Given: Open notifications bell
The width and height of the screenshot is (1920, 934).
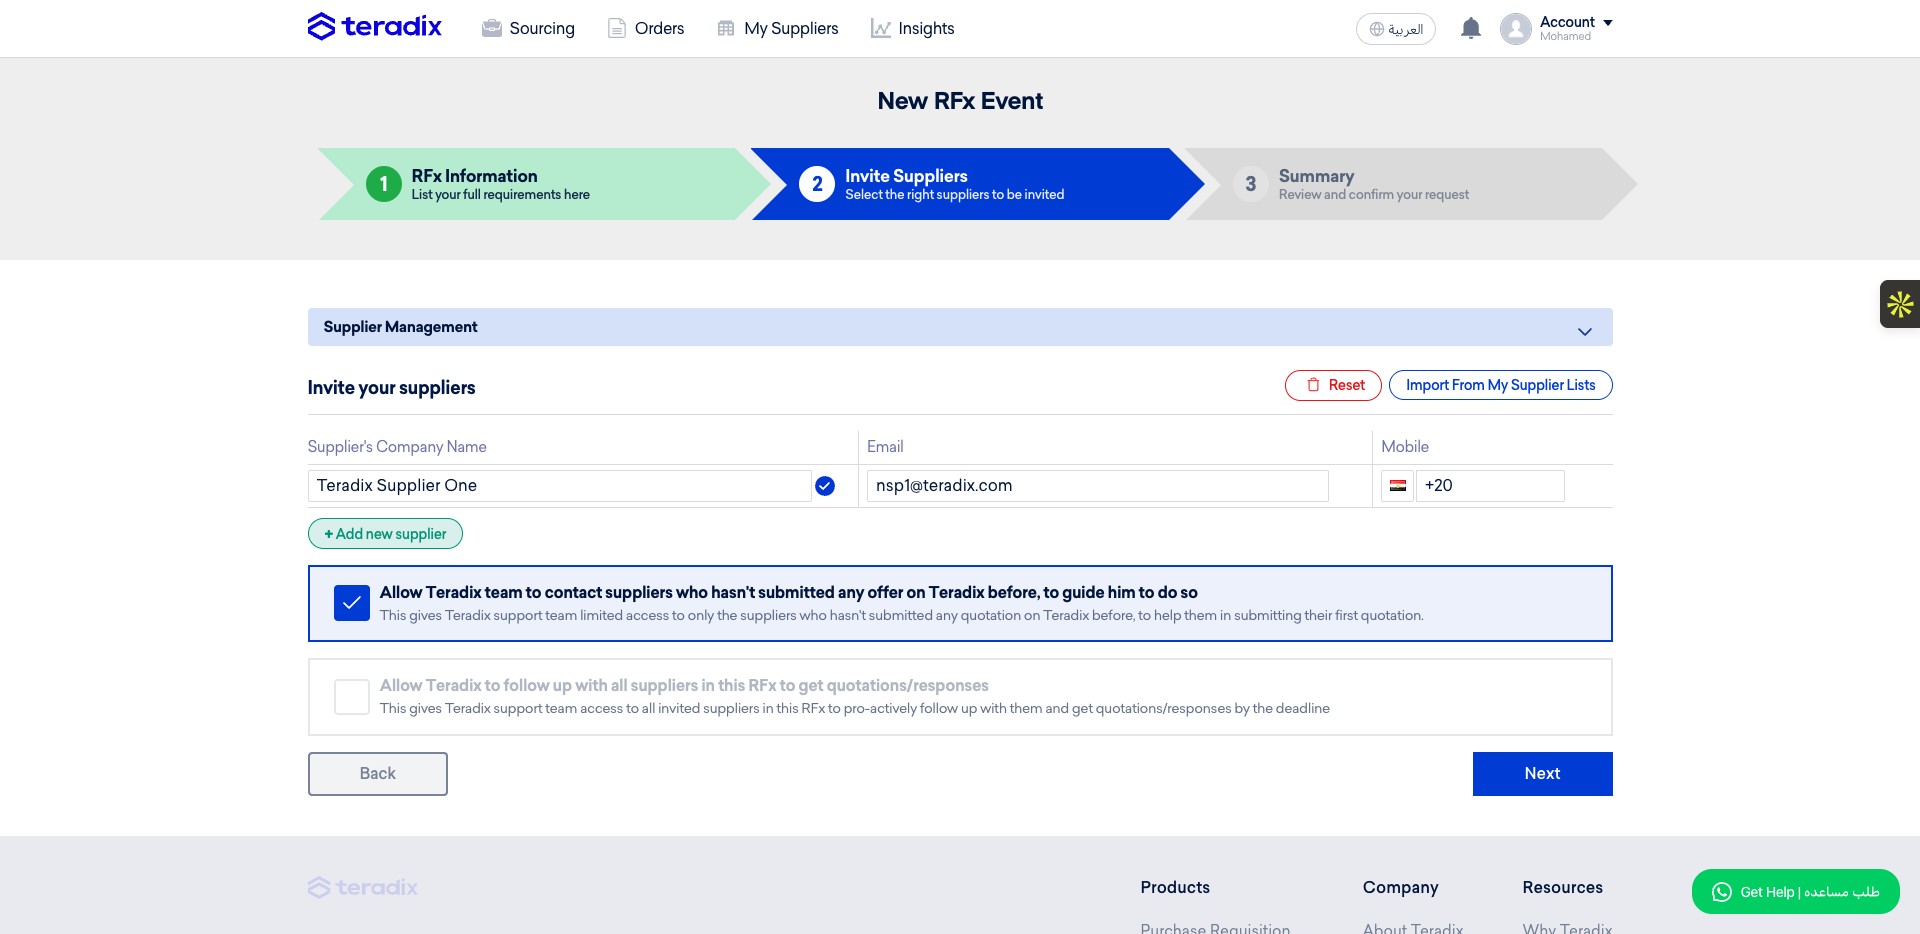Looking at the screenshot, I should [1470, 28].
